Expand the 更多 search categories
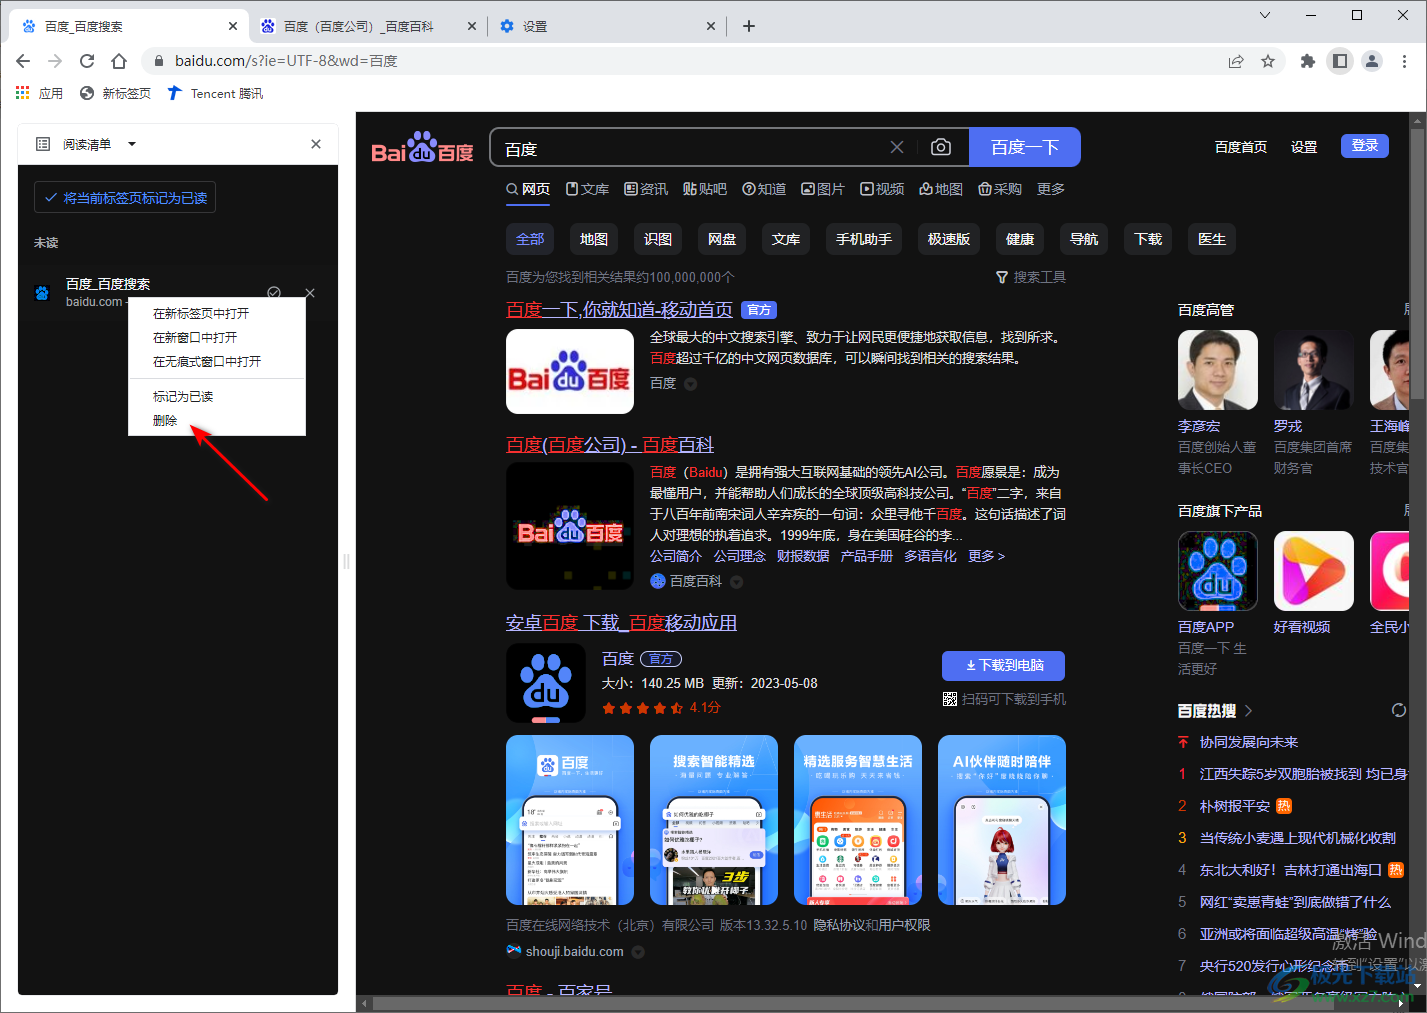This screenshot has width=1427, height=1013. 1051,189
